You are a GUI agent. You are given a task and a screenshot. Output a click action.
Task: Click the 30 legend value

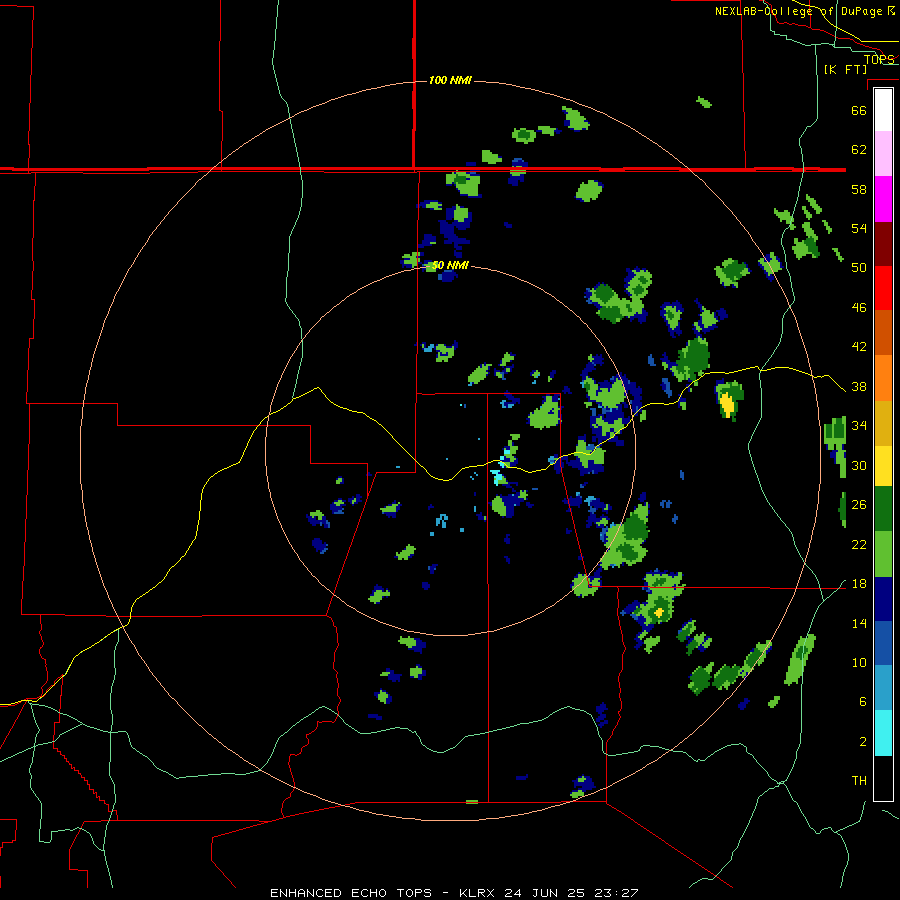(859, 465)
